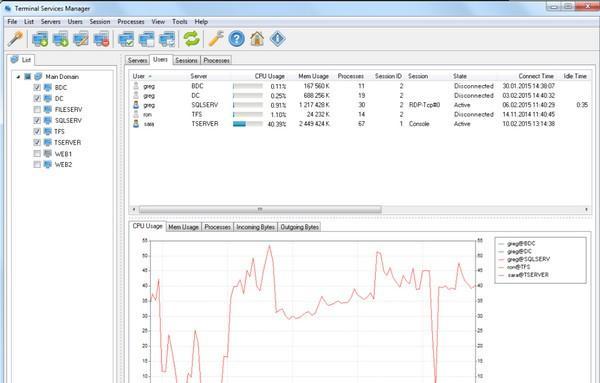Open the Tools menu
Viewport: 600px width, 383px height.
tap(179, 22)
